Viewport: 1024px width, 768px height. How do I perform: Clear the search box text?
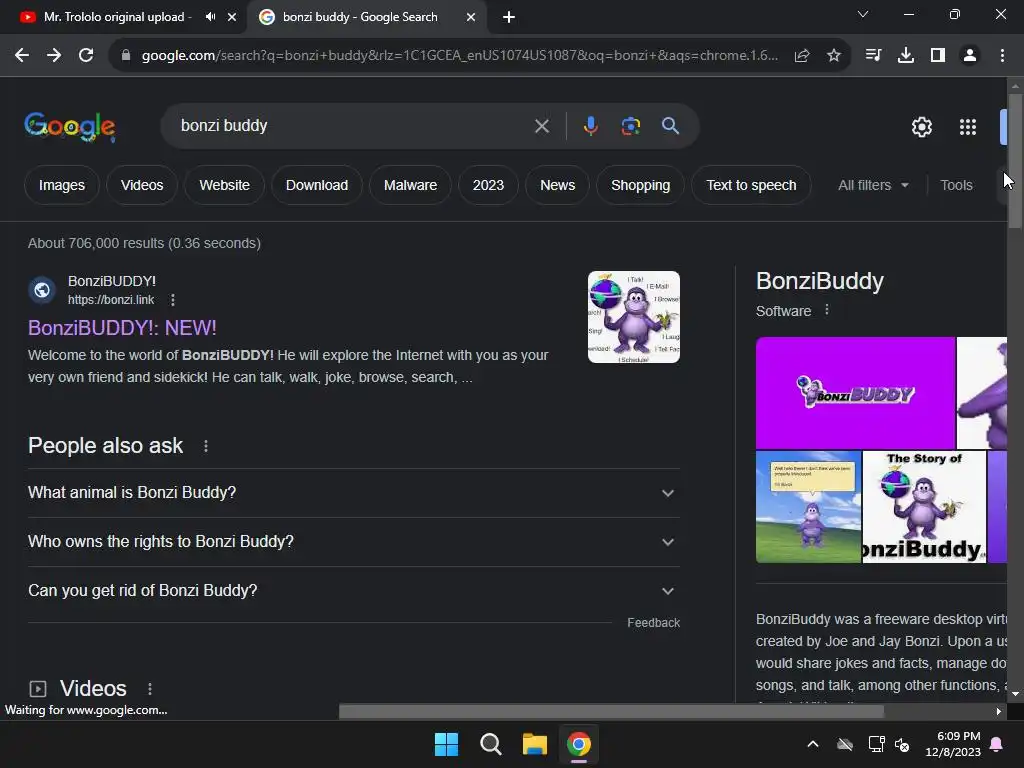(541, 126)
